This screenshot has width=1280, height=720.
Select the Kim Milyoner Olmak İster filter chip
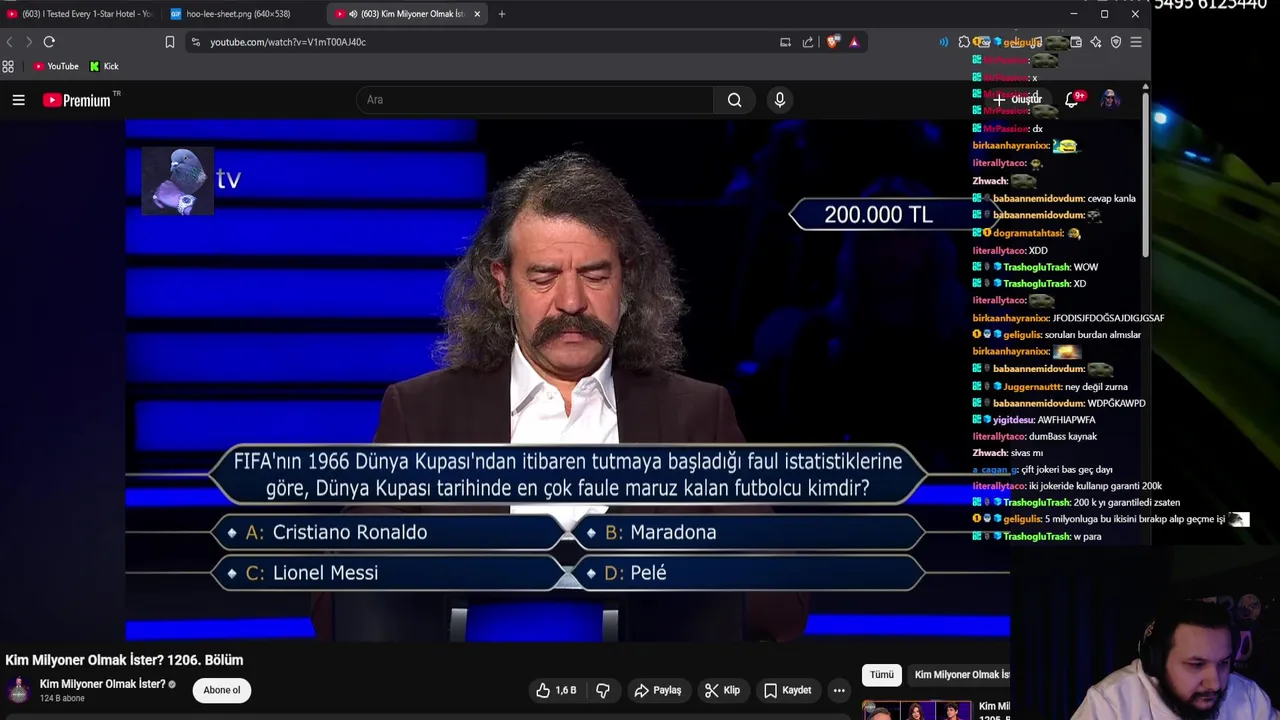point(960,675)
